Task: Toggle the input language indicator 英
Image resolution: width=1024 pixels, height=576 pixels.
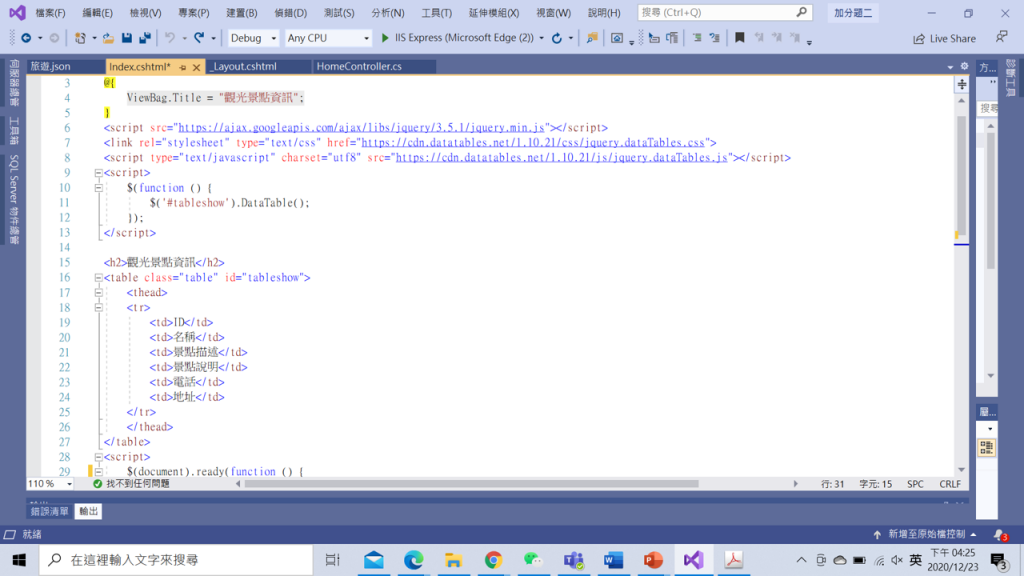Action: click(x=916, y=560)
